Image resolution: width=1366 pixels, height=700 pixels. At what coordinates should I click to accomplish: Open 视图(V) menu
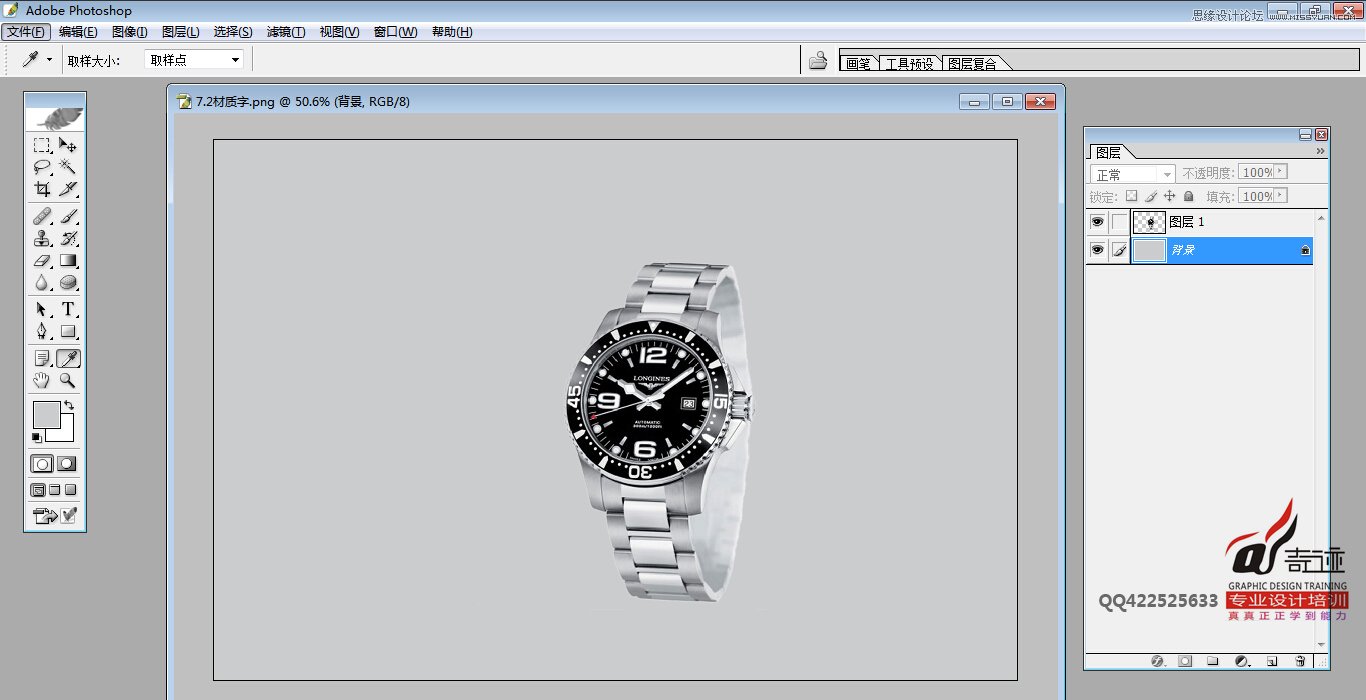click(339, 32)
